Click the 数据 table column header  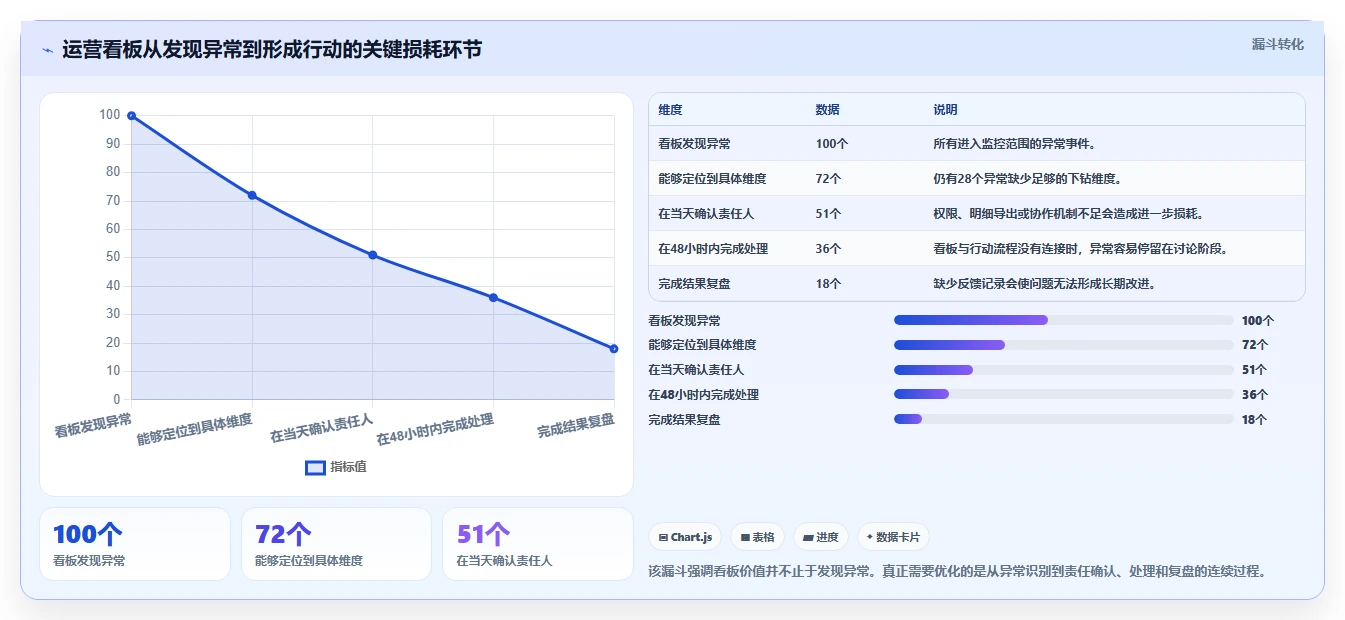pos(828,110)
